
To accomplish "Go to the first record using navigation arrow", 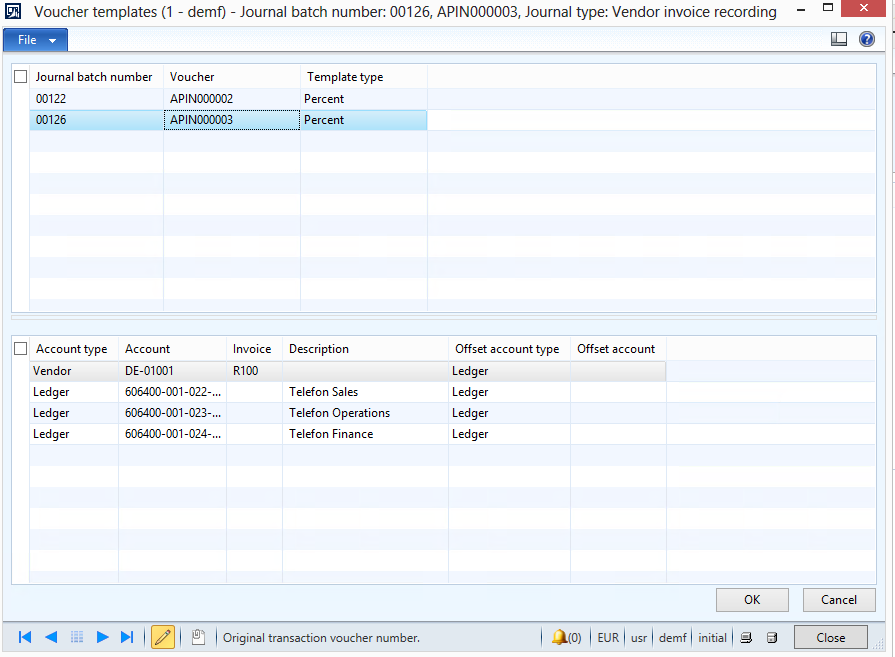I will [x=25, y=637].
